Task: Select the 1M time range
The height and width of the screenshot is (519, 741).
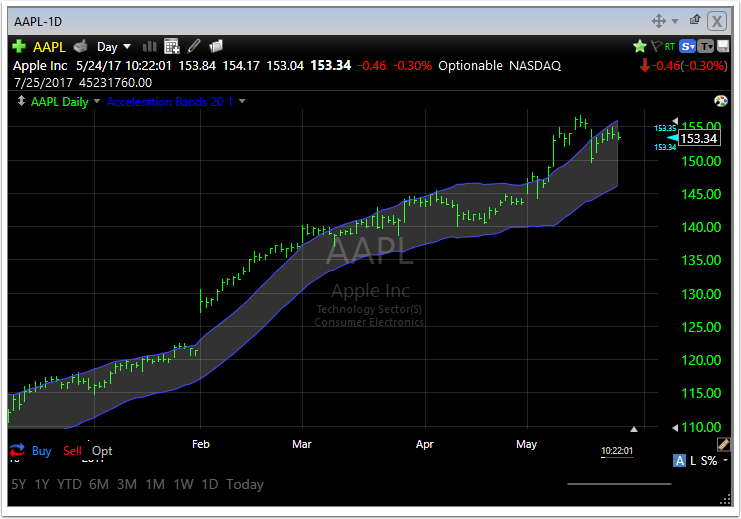Action: 155,484
